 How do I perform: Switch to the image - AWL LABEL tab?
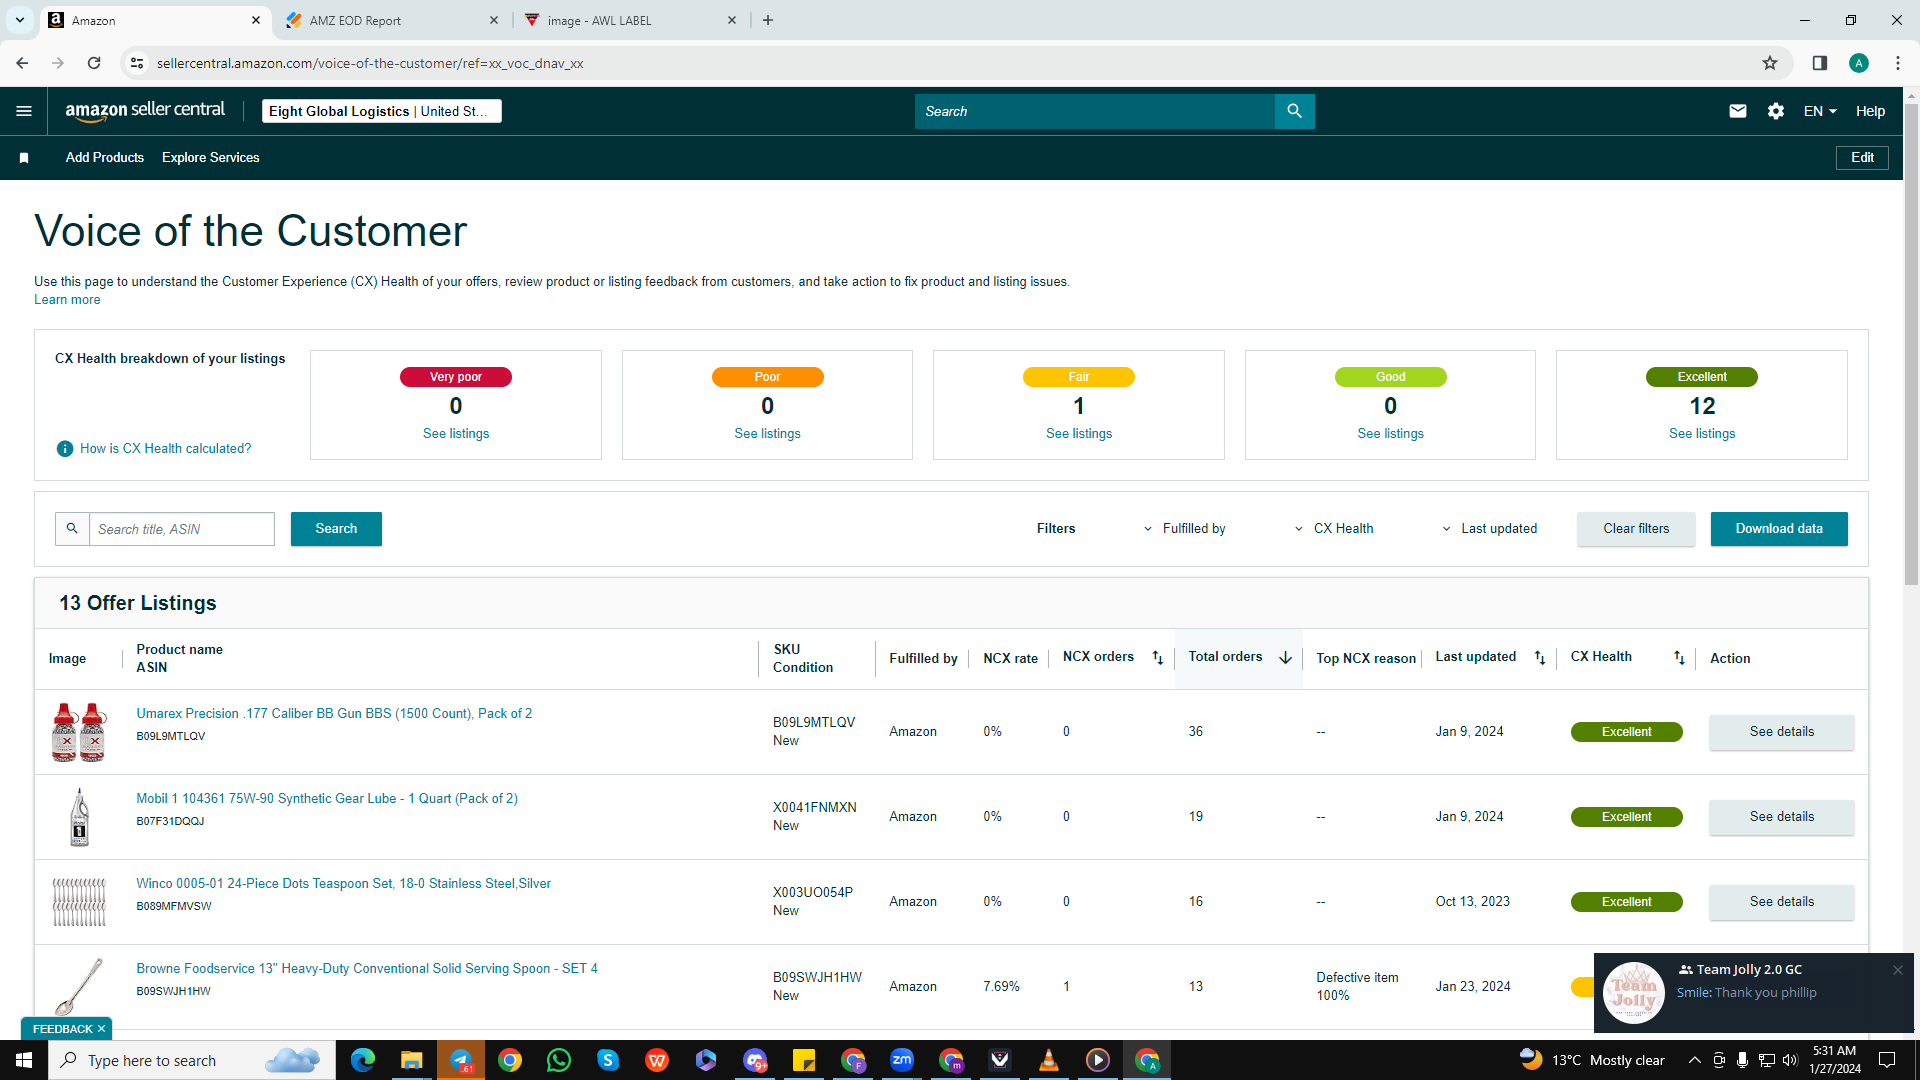631,20
